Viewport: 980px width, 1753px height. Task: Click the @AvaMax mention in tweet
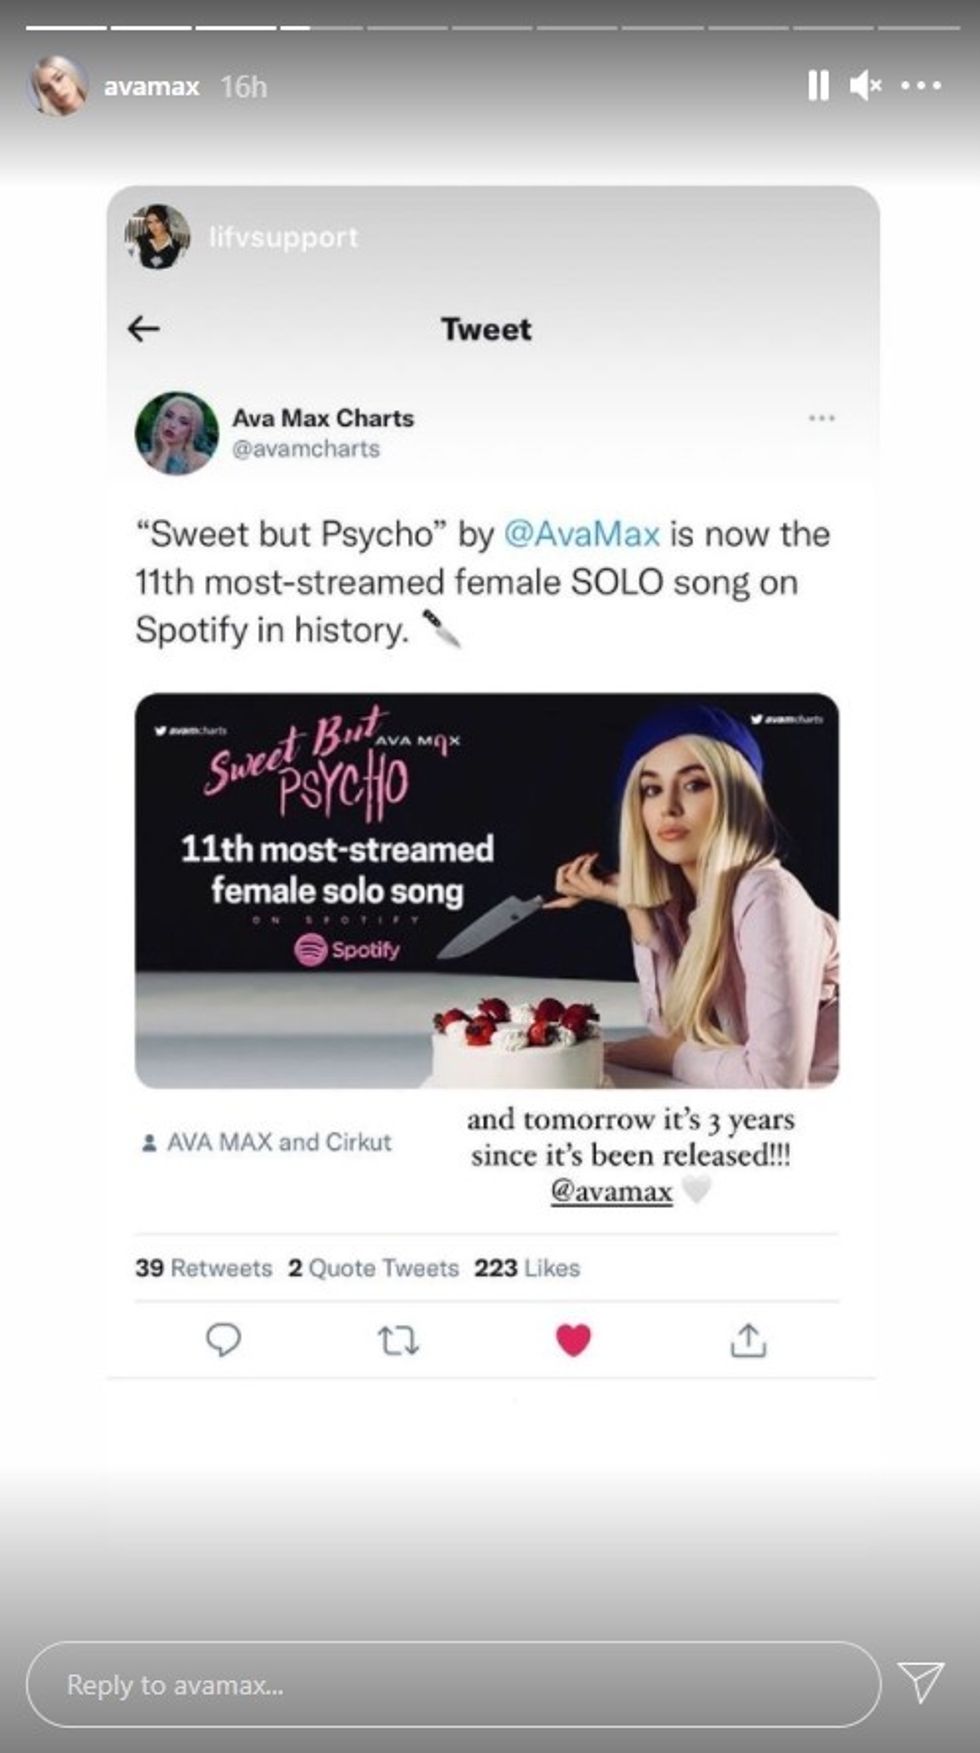tap(581, 534)
